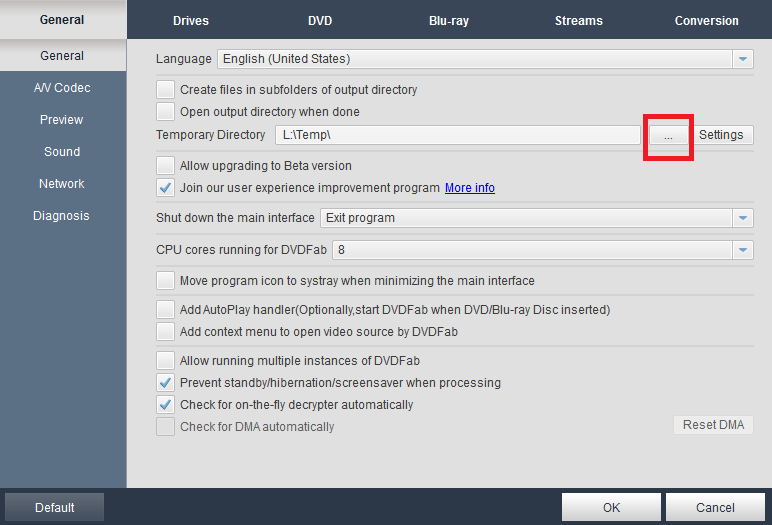The width and height of the screenshot is (772, 525).
Task: Toggle Move program icon to systray option
Action: click(166, 281)
